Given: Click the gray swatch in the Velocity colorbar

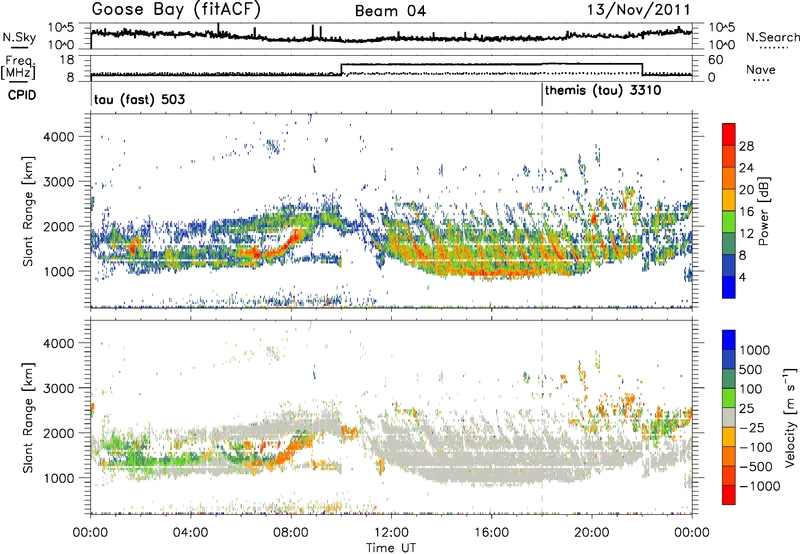Looking at the screenshot, I should [729, 417].
